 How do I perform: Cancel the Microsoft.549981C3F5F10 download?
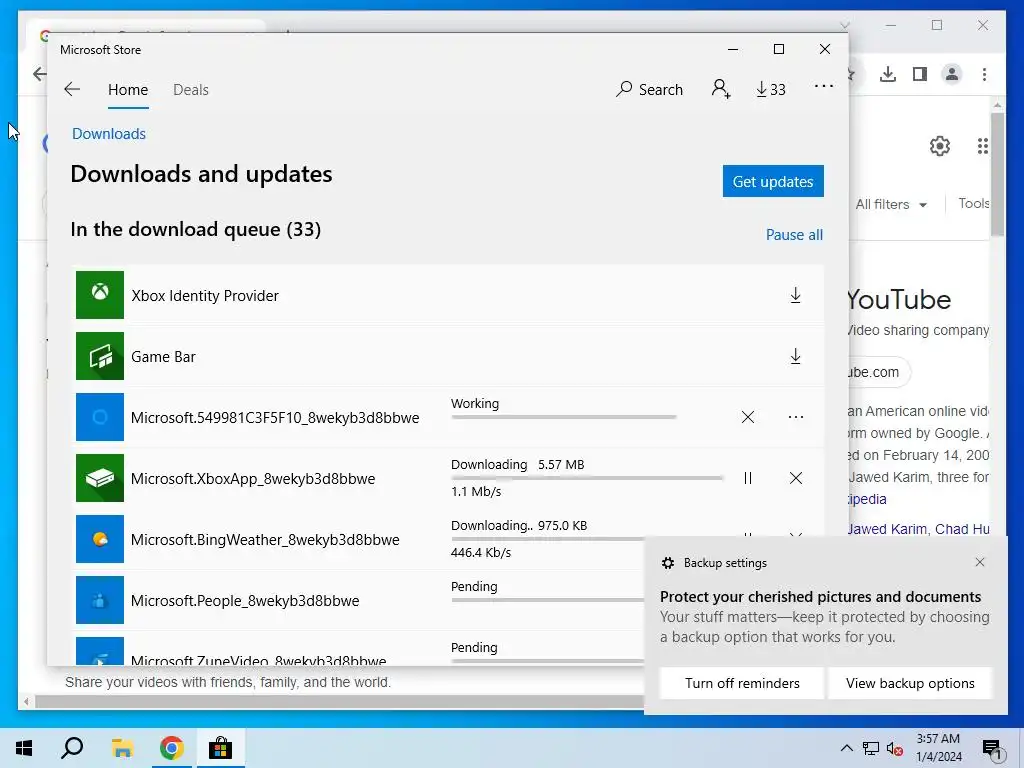tap(748, 417)
